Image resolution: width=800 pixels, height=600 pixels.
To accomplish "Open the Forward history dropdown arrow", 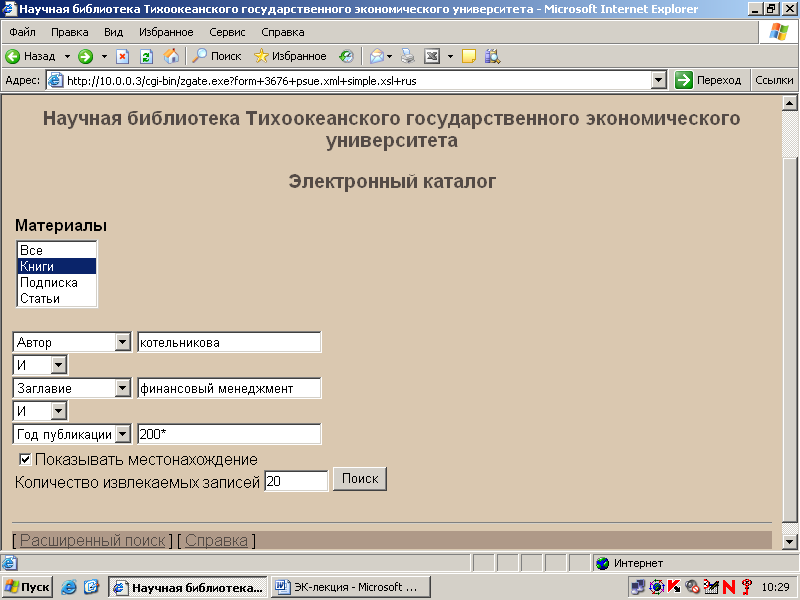I will 104,56.
